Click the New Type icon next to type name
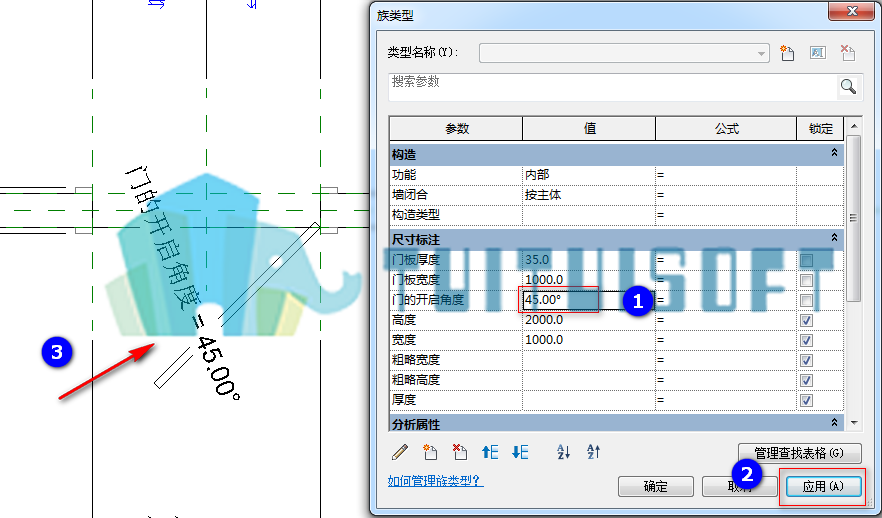 (787, 53)
